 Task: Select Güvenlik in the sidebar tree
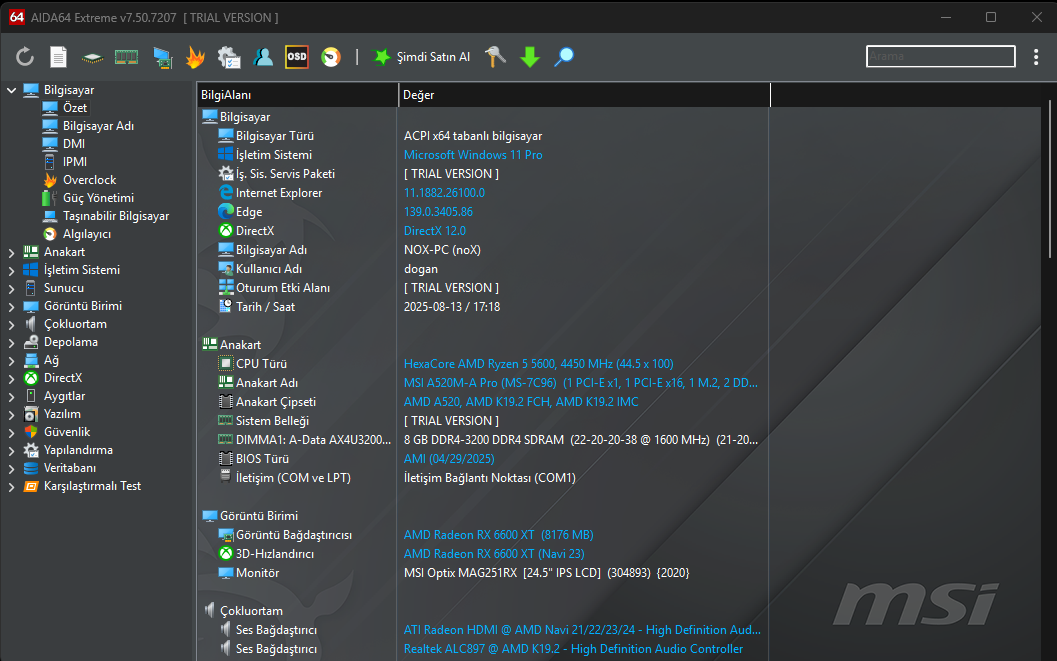(67, 432)
